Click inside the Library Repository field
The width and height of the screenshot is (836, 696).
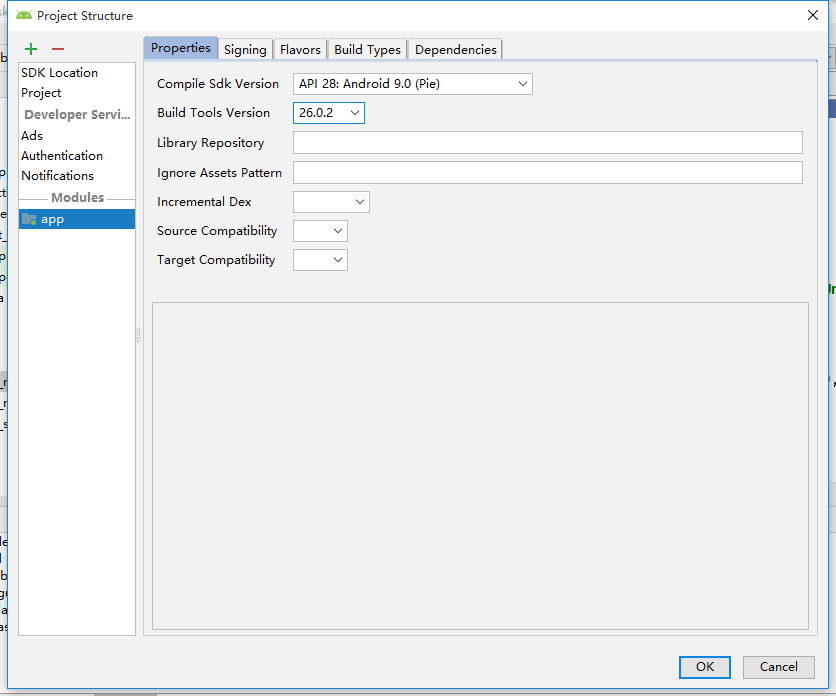pyautogui.click(x=547, y=142)
